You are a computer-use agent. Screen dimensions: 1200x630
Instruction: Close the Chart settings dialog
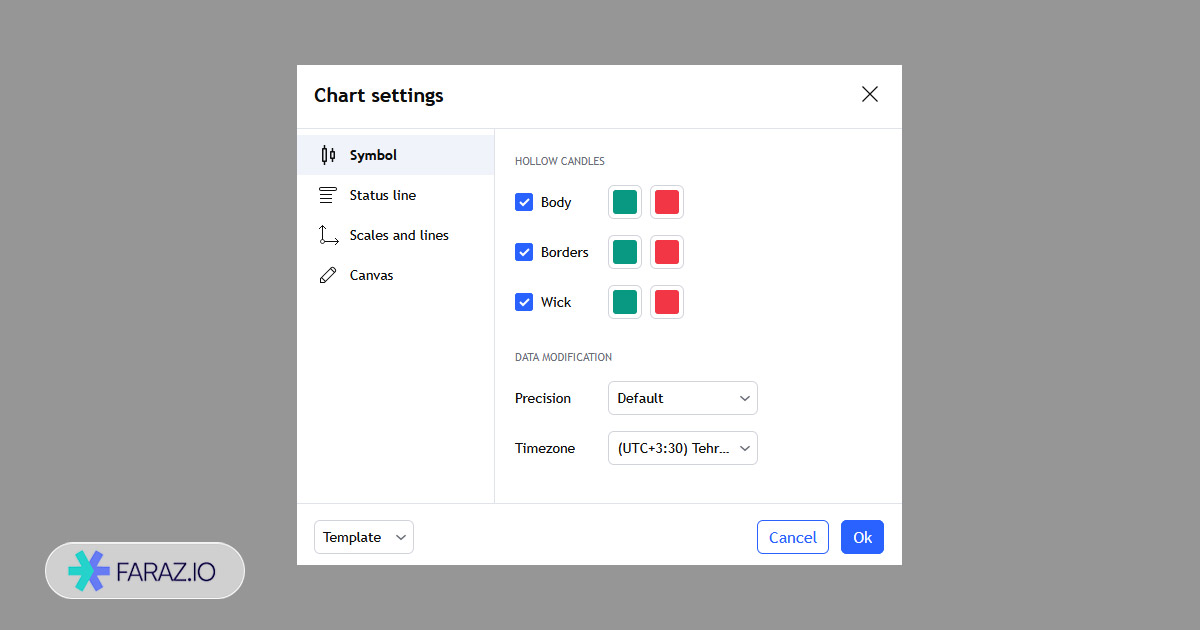tap(870, 94)
